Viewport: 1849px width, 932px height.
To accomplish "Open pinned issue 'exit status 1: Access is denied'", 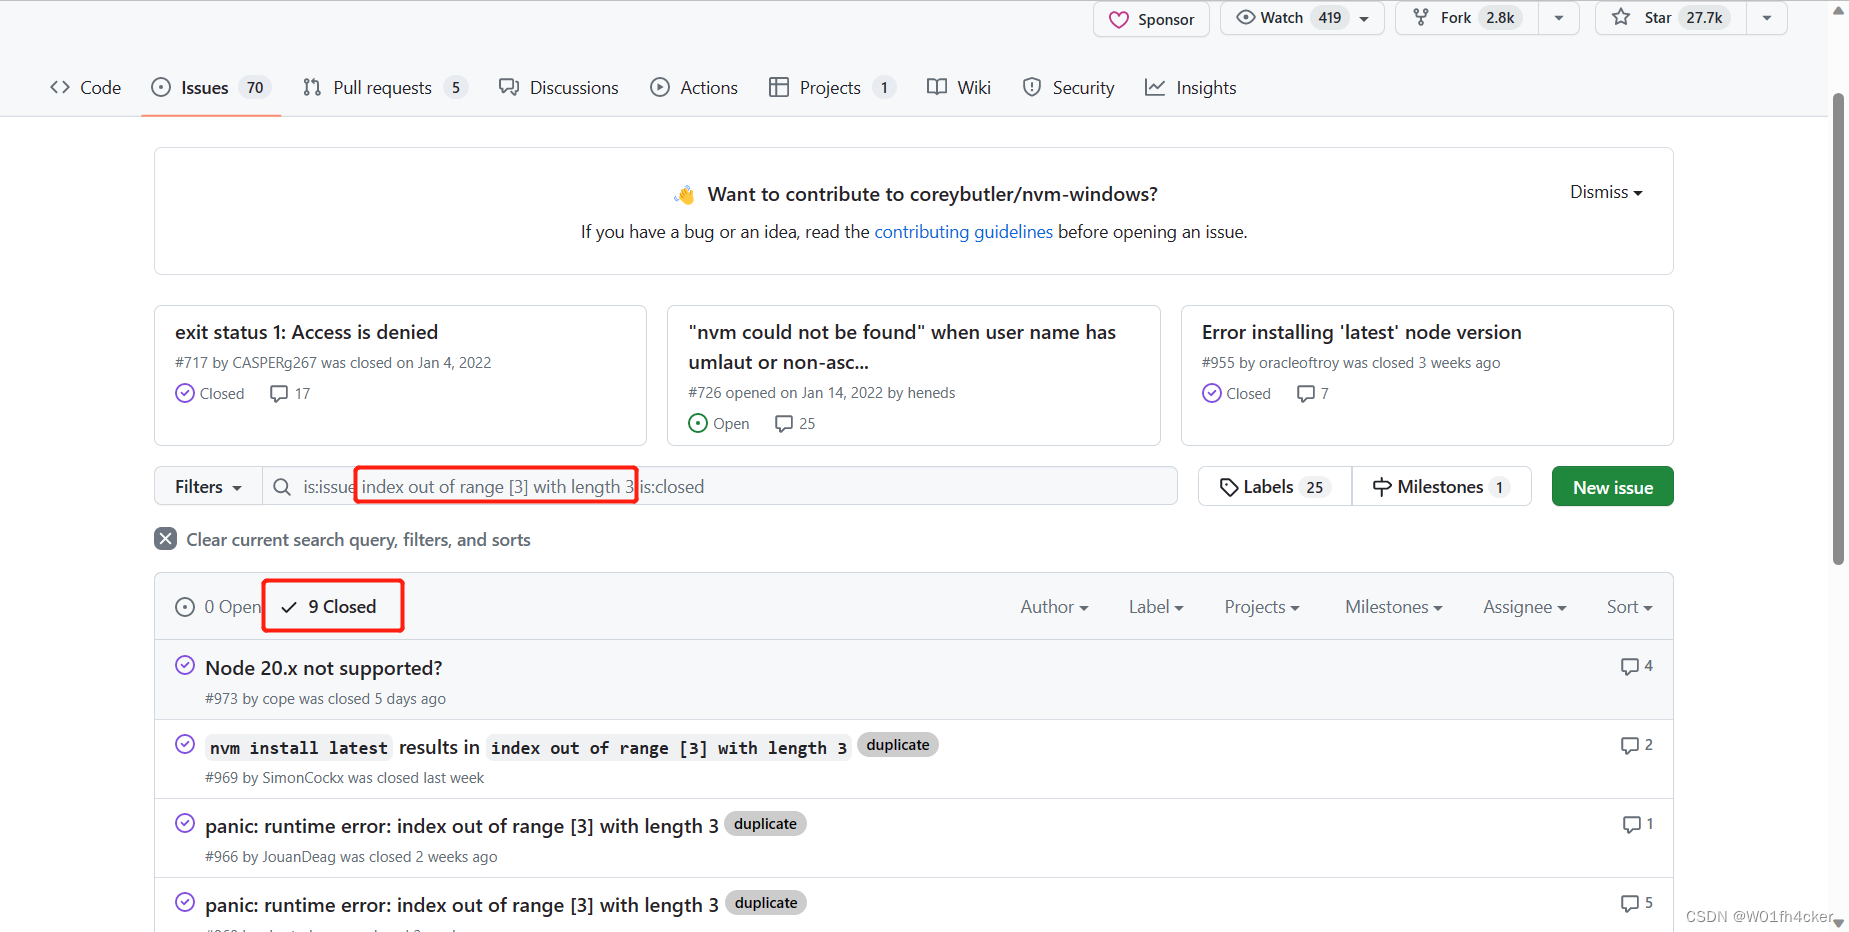I will 306,332.
